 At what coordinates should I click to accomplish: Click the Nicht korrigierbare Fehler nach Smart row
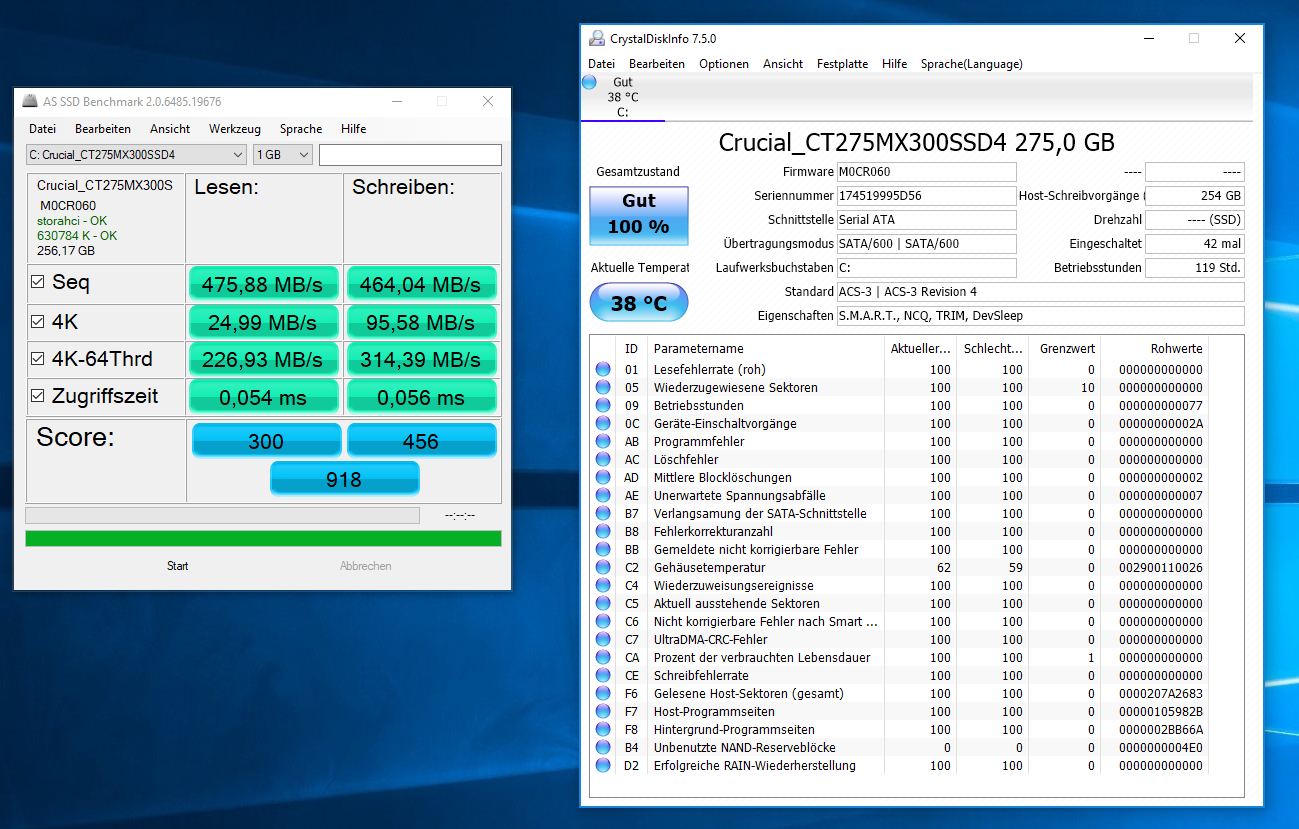coord(900,621)
